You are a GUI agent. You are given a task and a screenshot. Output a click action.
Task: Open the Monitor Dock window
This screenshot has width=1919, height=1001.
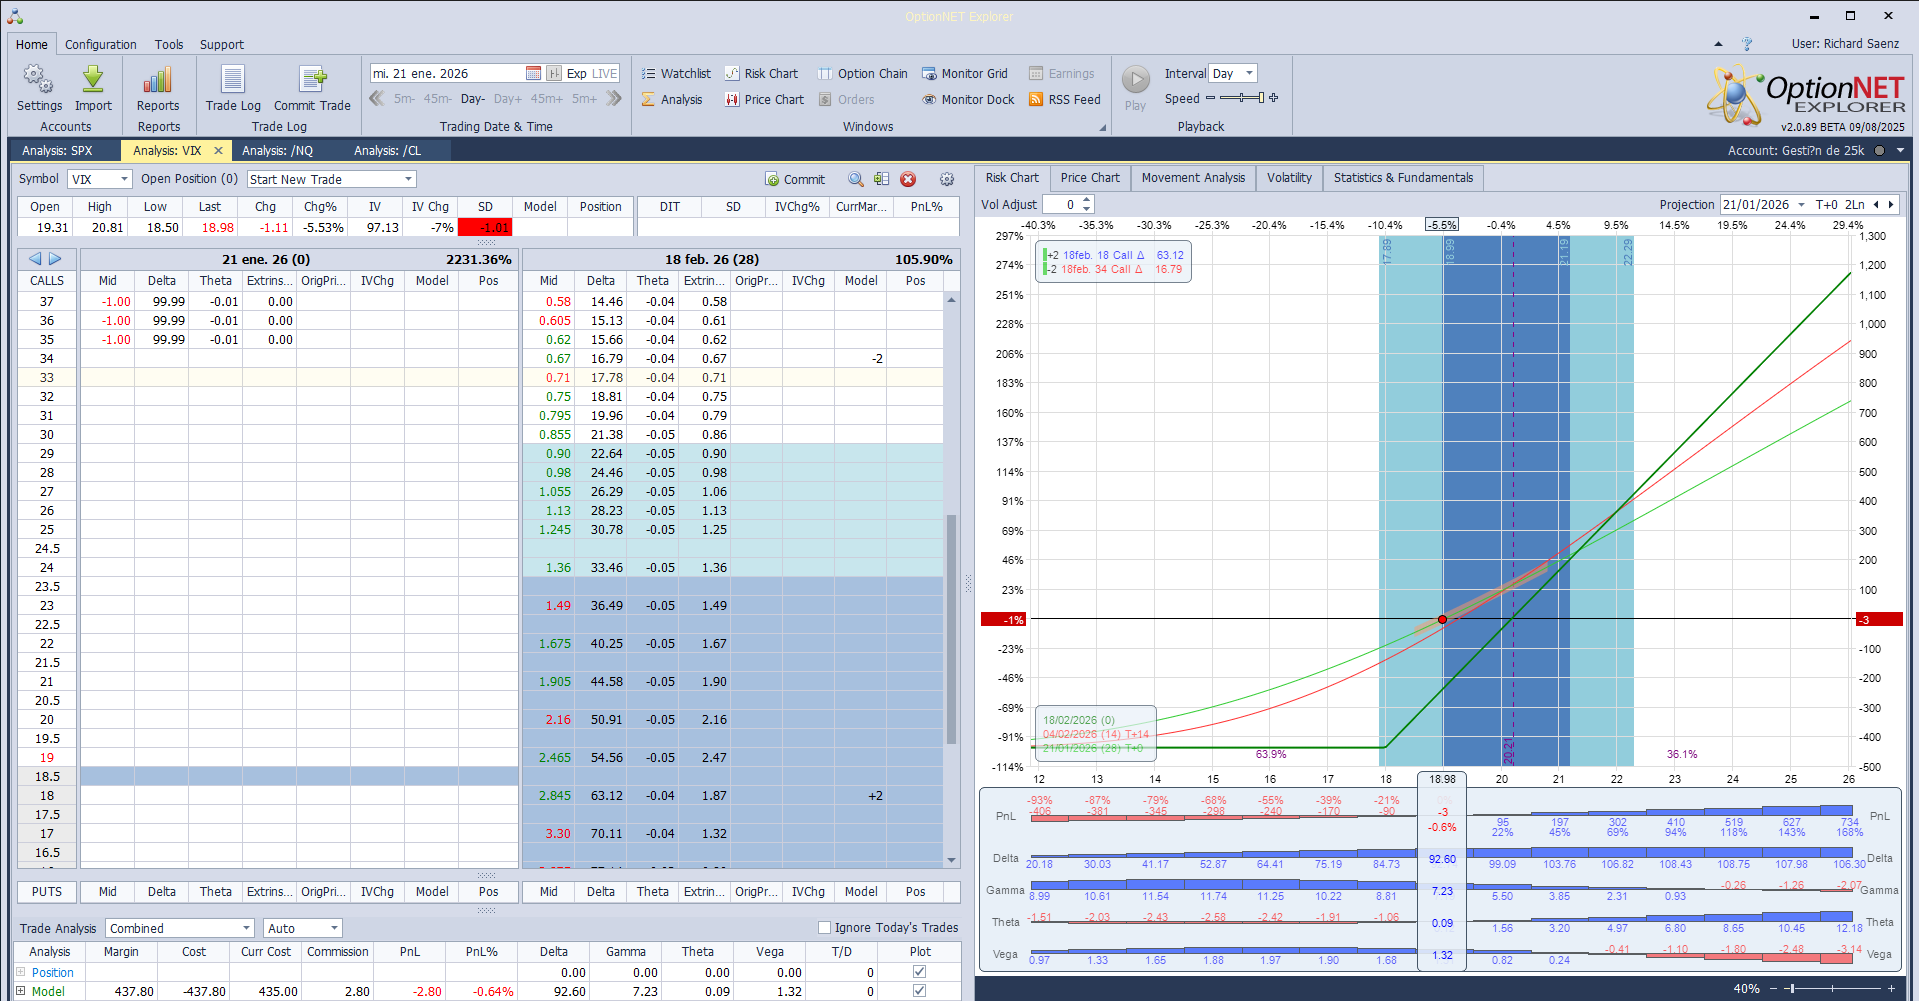(x=967, y=99)
